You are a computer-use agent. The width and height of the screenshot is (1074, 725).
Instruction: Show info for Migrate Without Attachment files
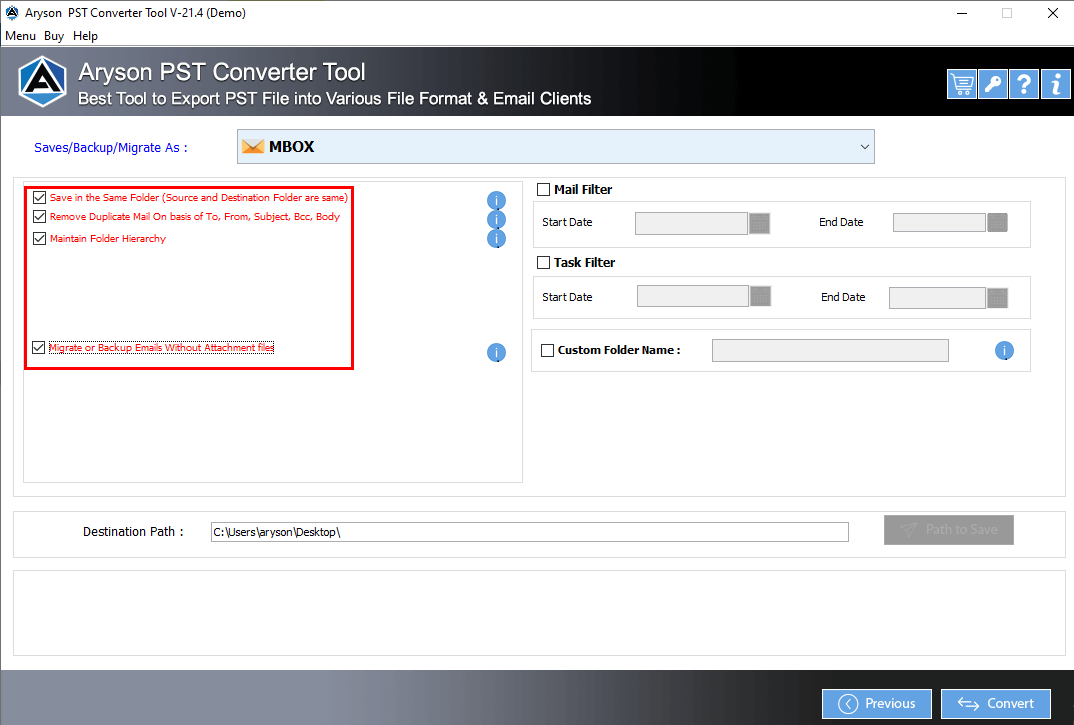(x=496, y=352)
